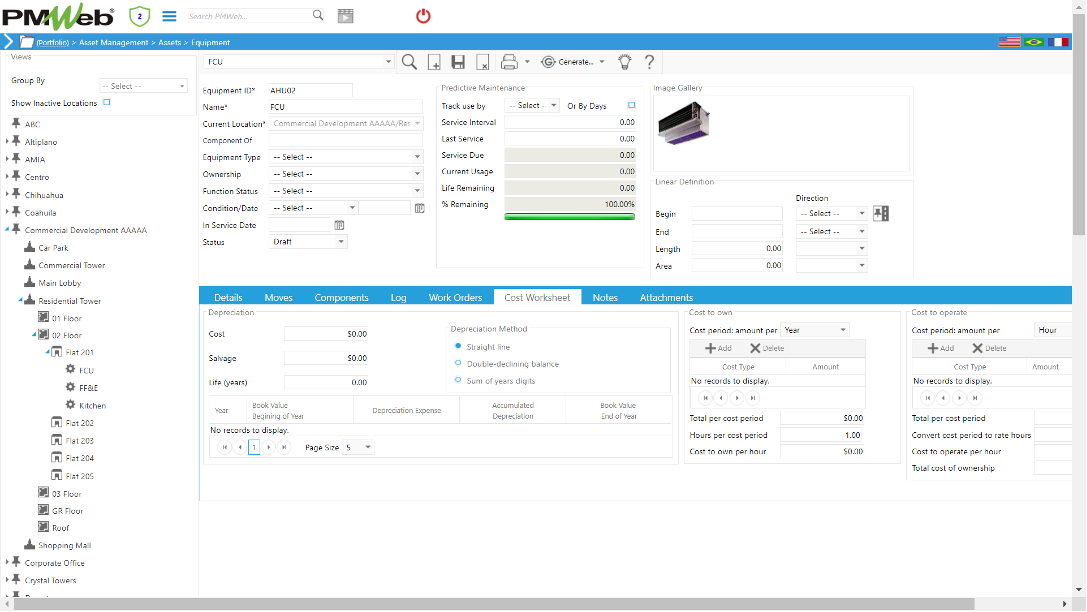Switch language to French flag

pos(1058,42)
